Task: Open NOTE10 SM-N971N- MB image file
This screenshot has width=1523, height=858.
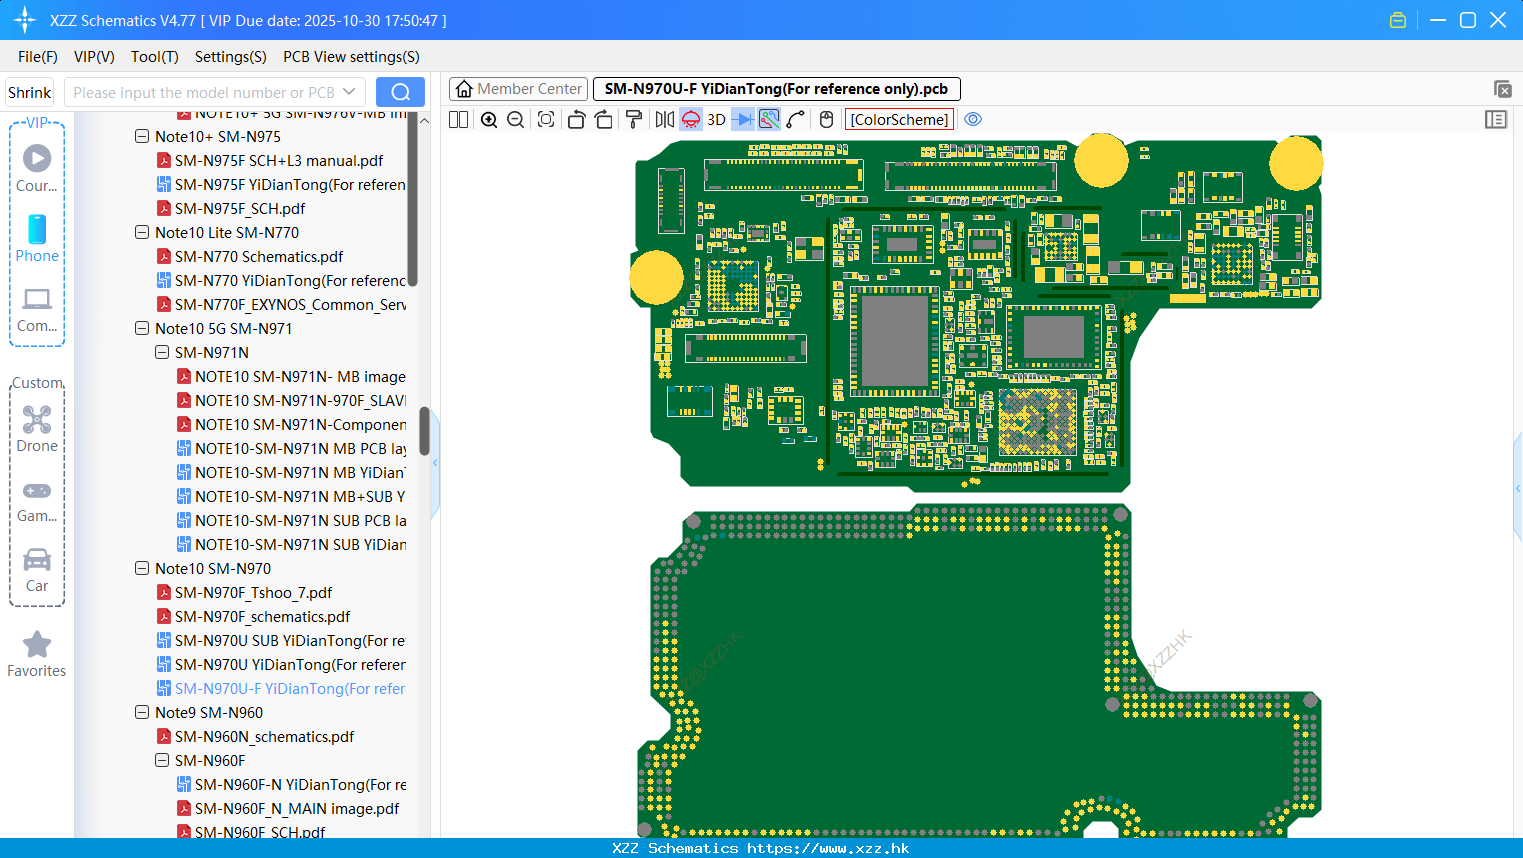Action: (291, 376)
